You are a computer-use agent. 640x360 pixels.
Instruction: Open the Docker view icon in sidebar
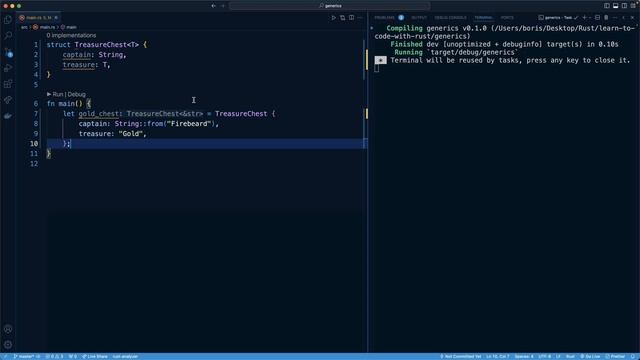coord(8,116)
